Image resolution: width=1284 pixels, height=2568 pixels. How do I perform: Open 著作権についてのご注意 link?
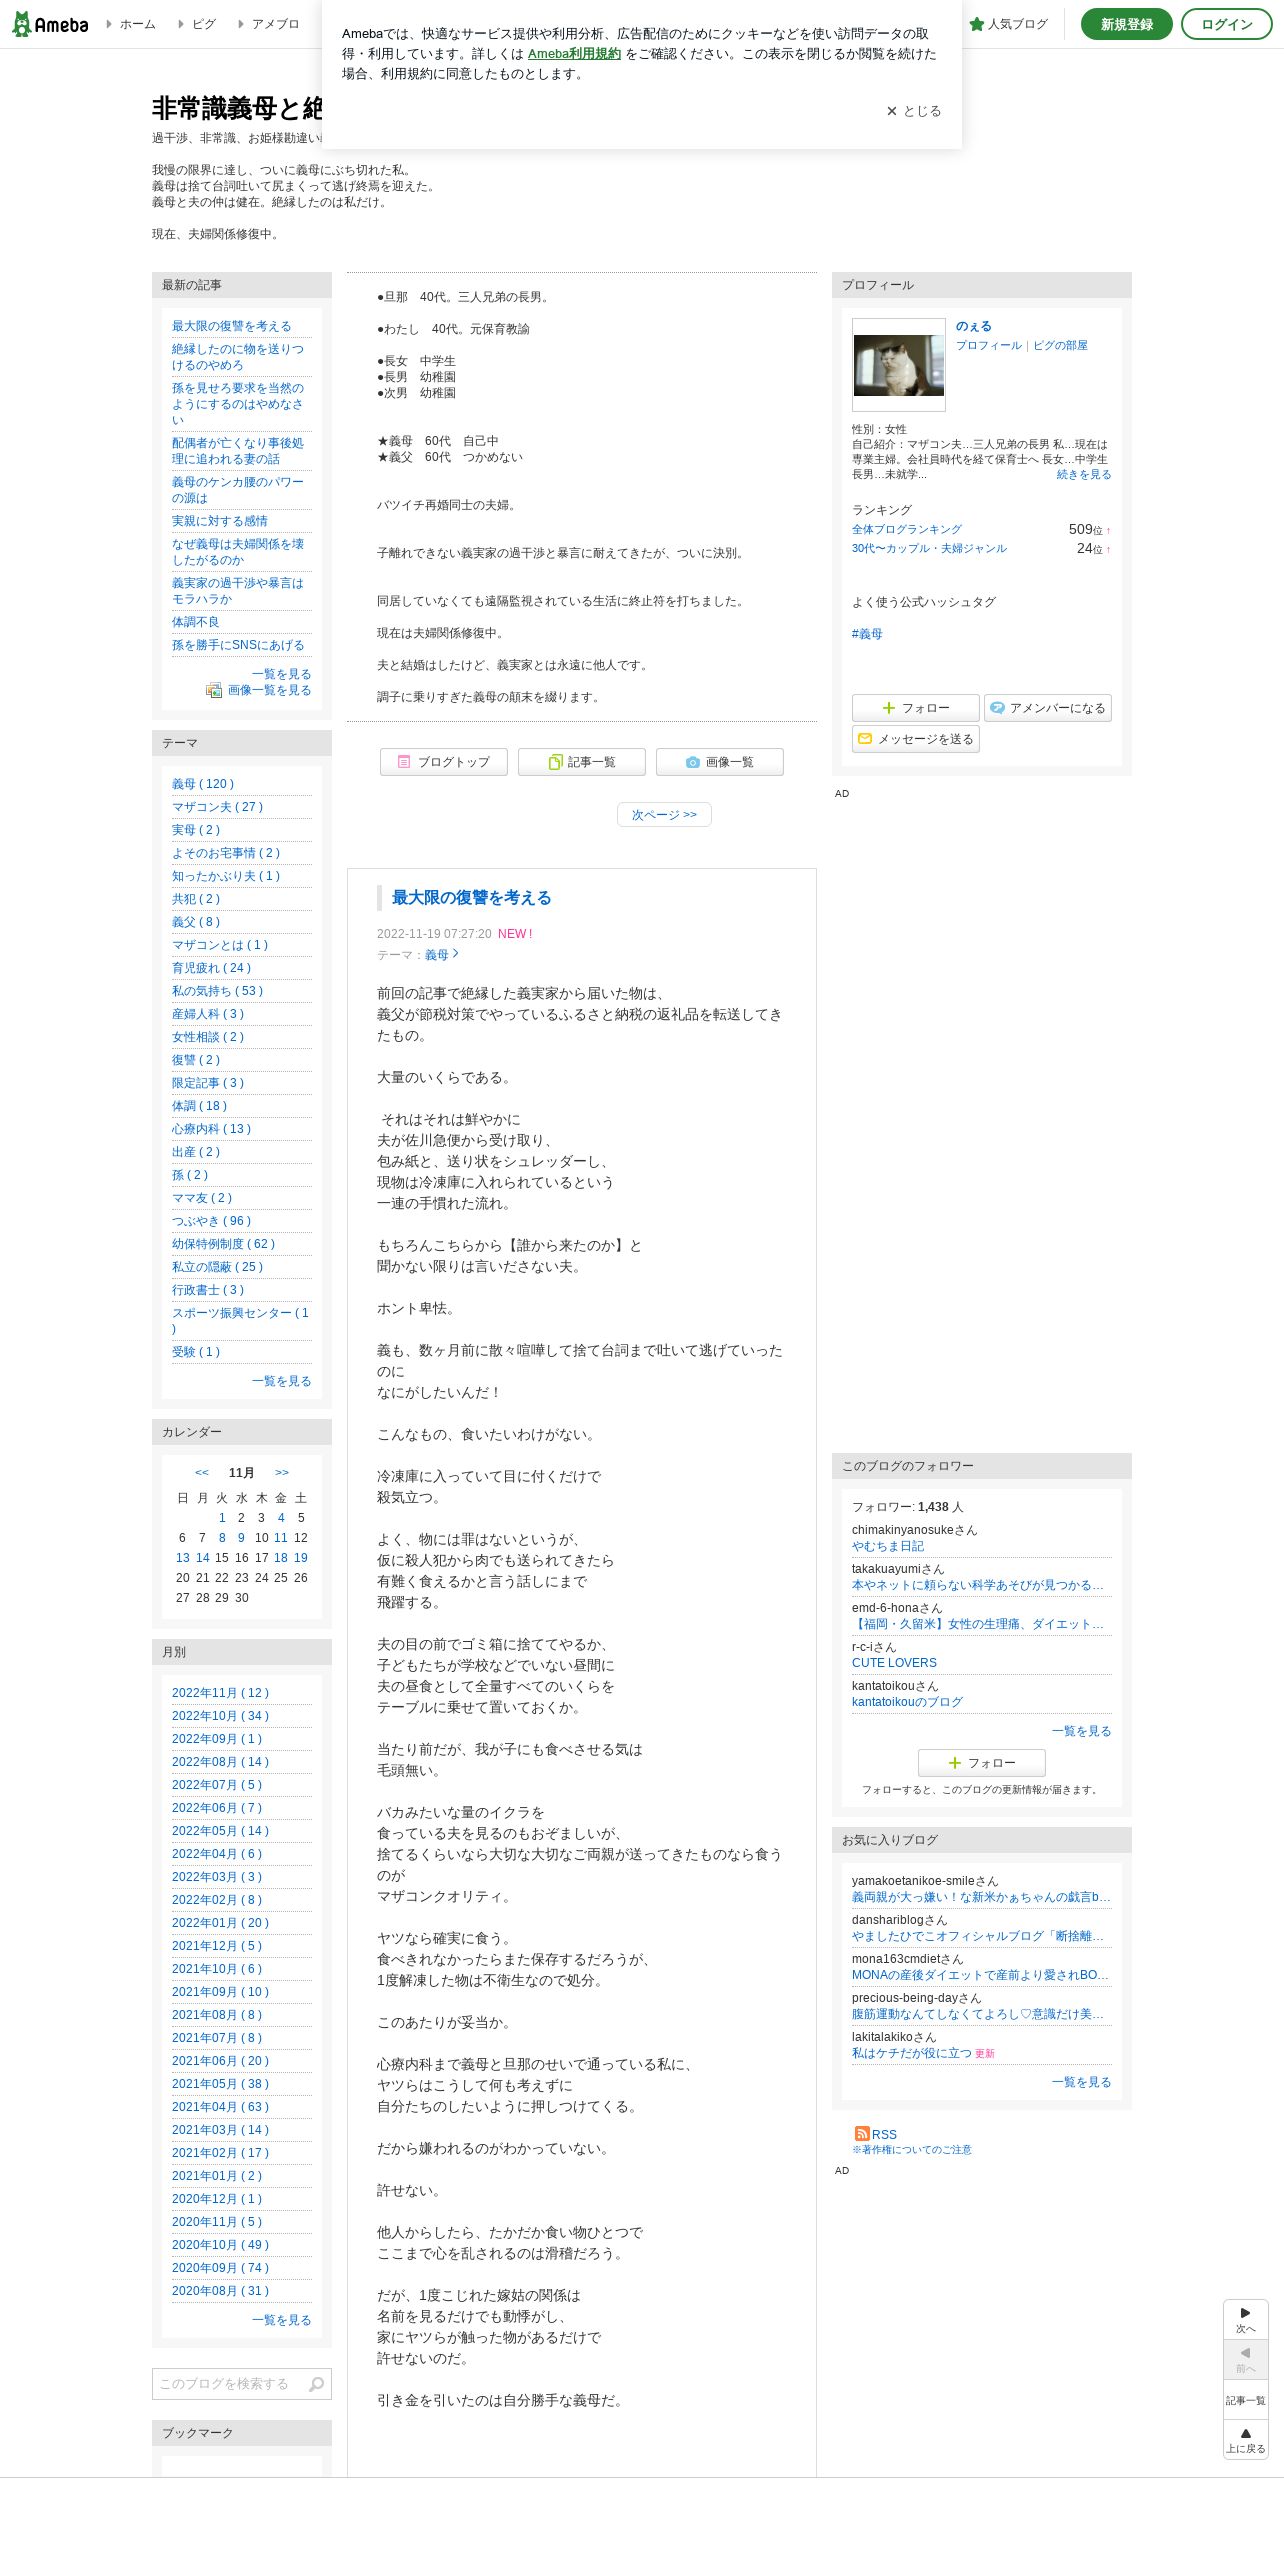click(x=912, y=2149)
